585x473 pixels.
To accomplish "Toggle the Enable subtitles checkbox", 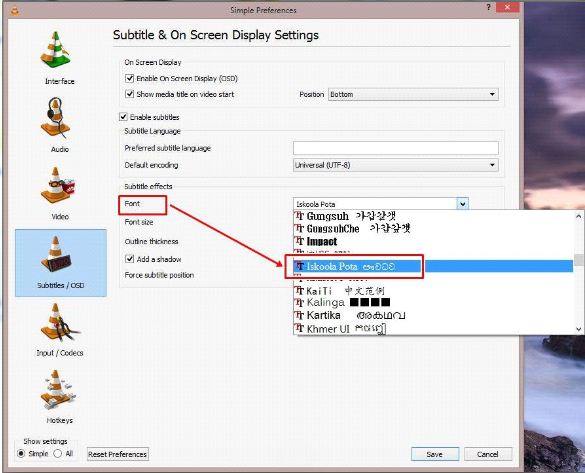I will 123,117.
